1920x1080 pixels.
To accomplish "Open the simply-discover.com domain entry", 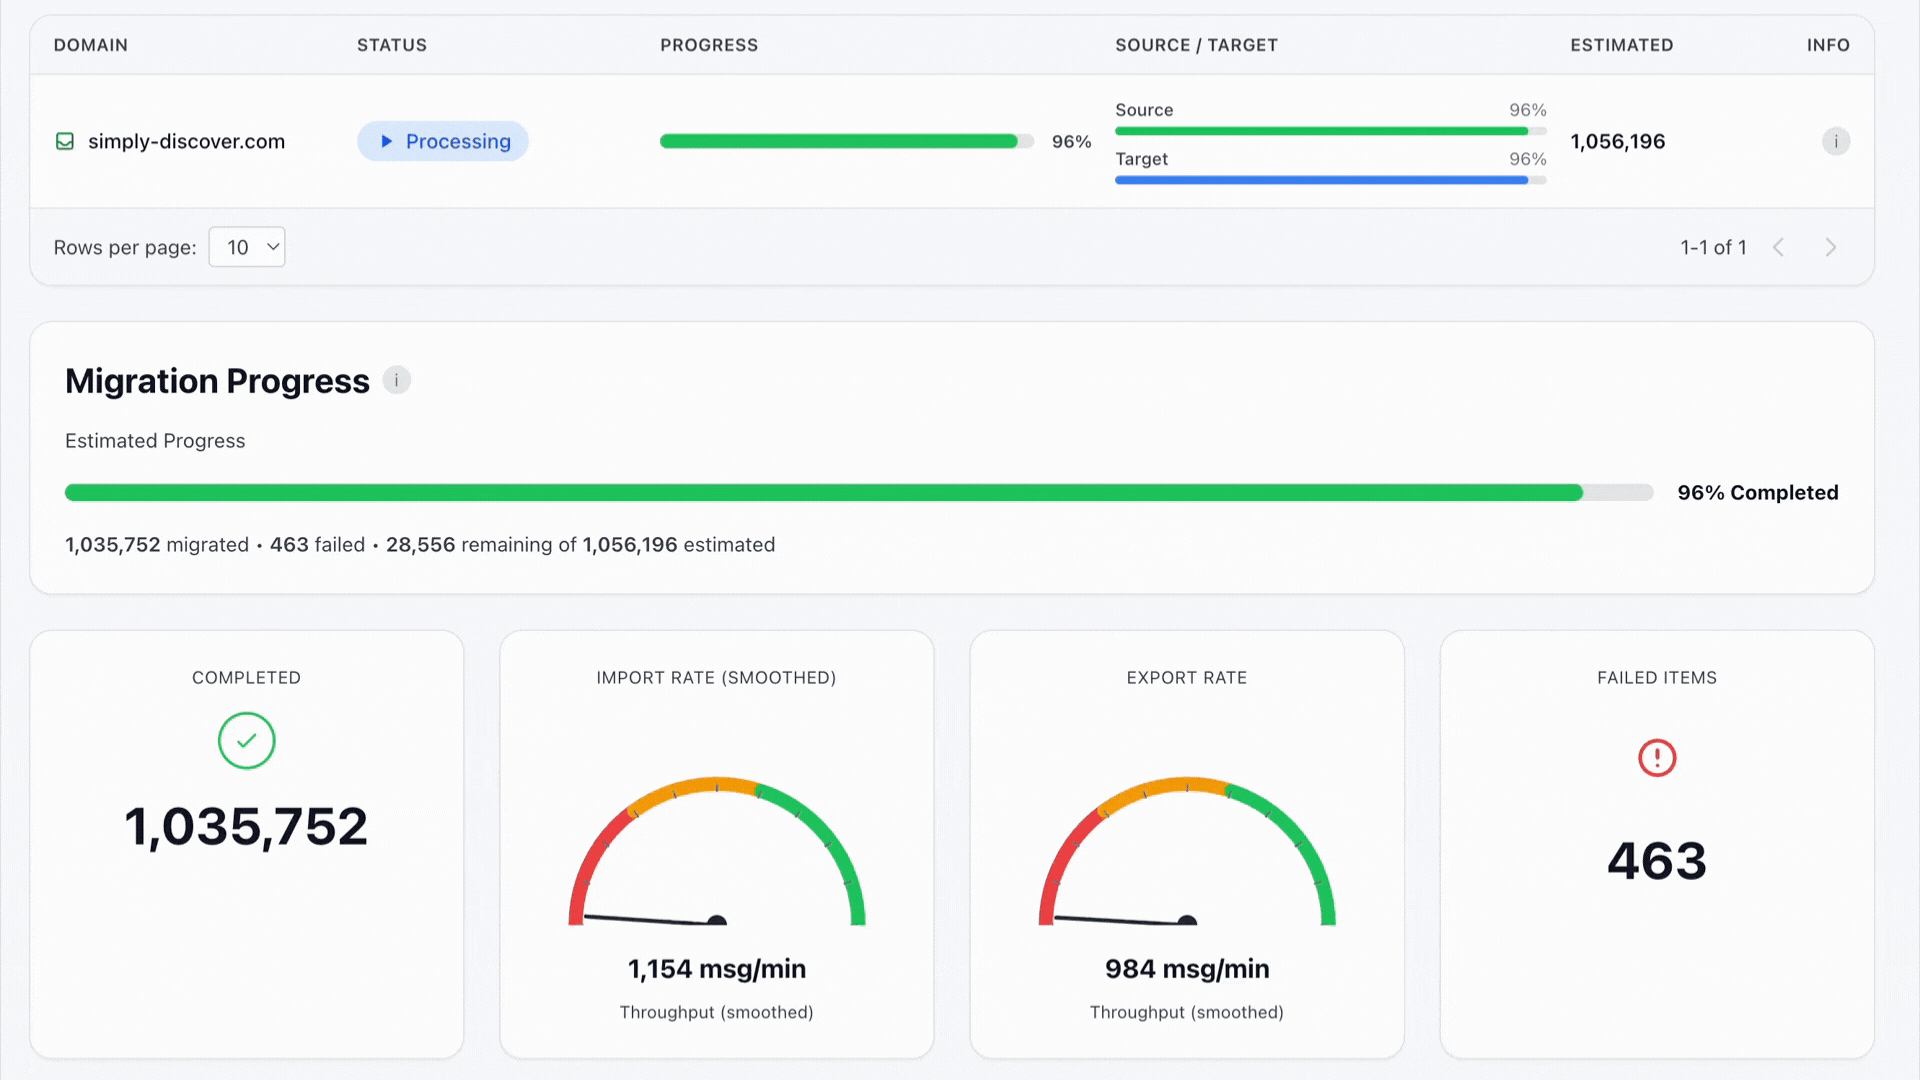I will point(186,141).
